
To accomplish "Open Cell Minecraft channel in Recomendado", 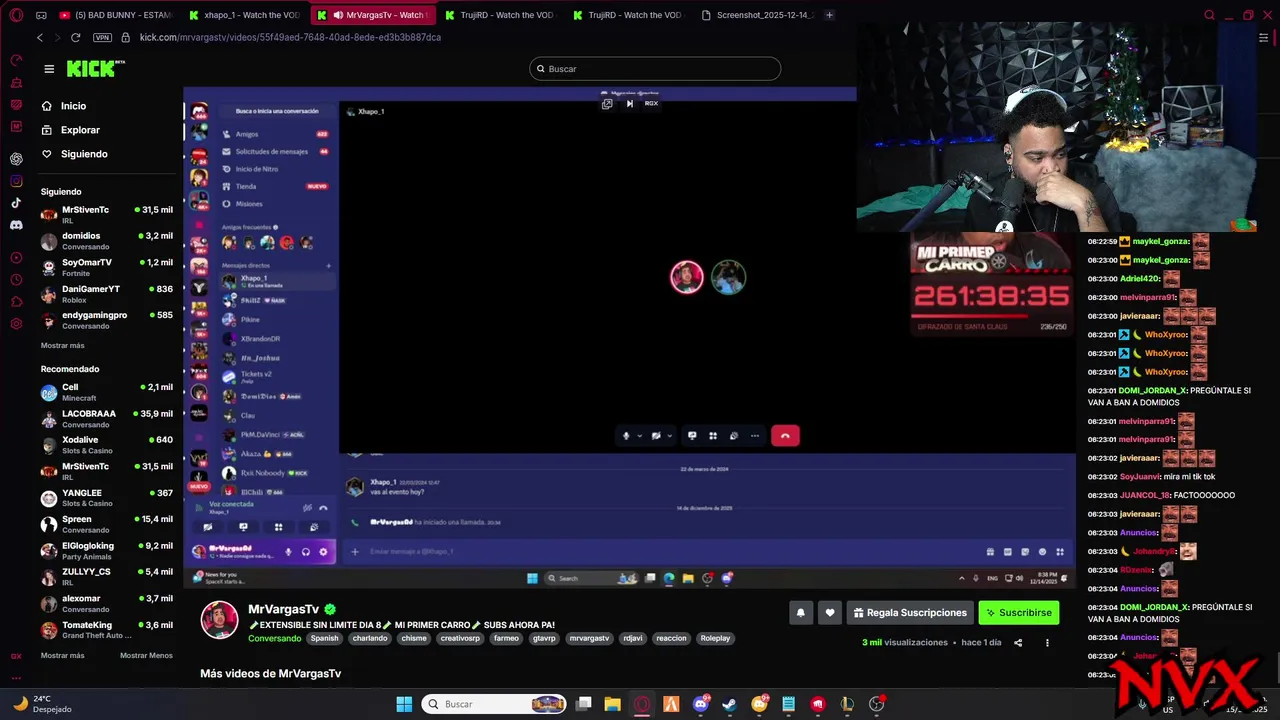I will point(106,392).
